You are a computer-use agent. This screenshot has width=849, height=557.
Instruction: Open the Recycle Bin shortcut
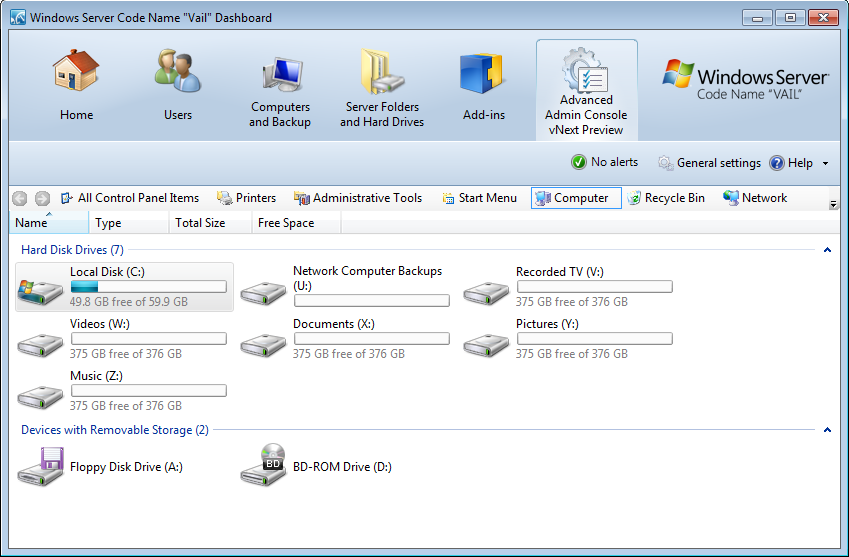click(666, 198)
